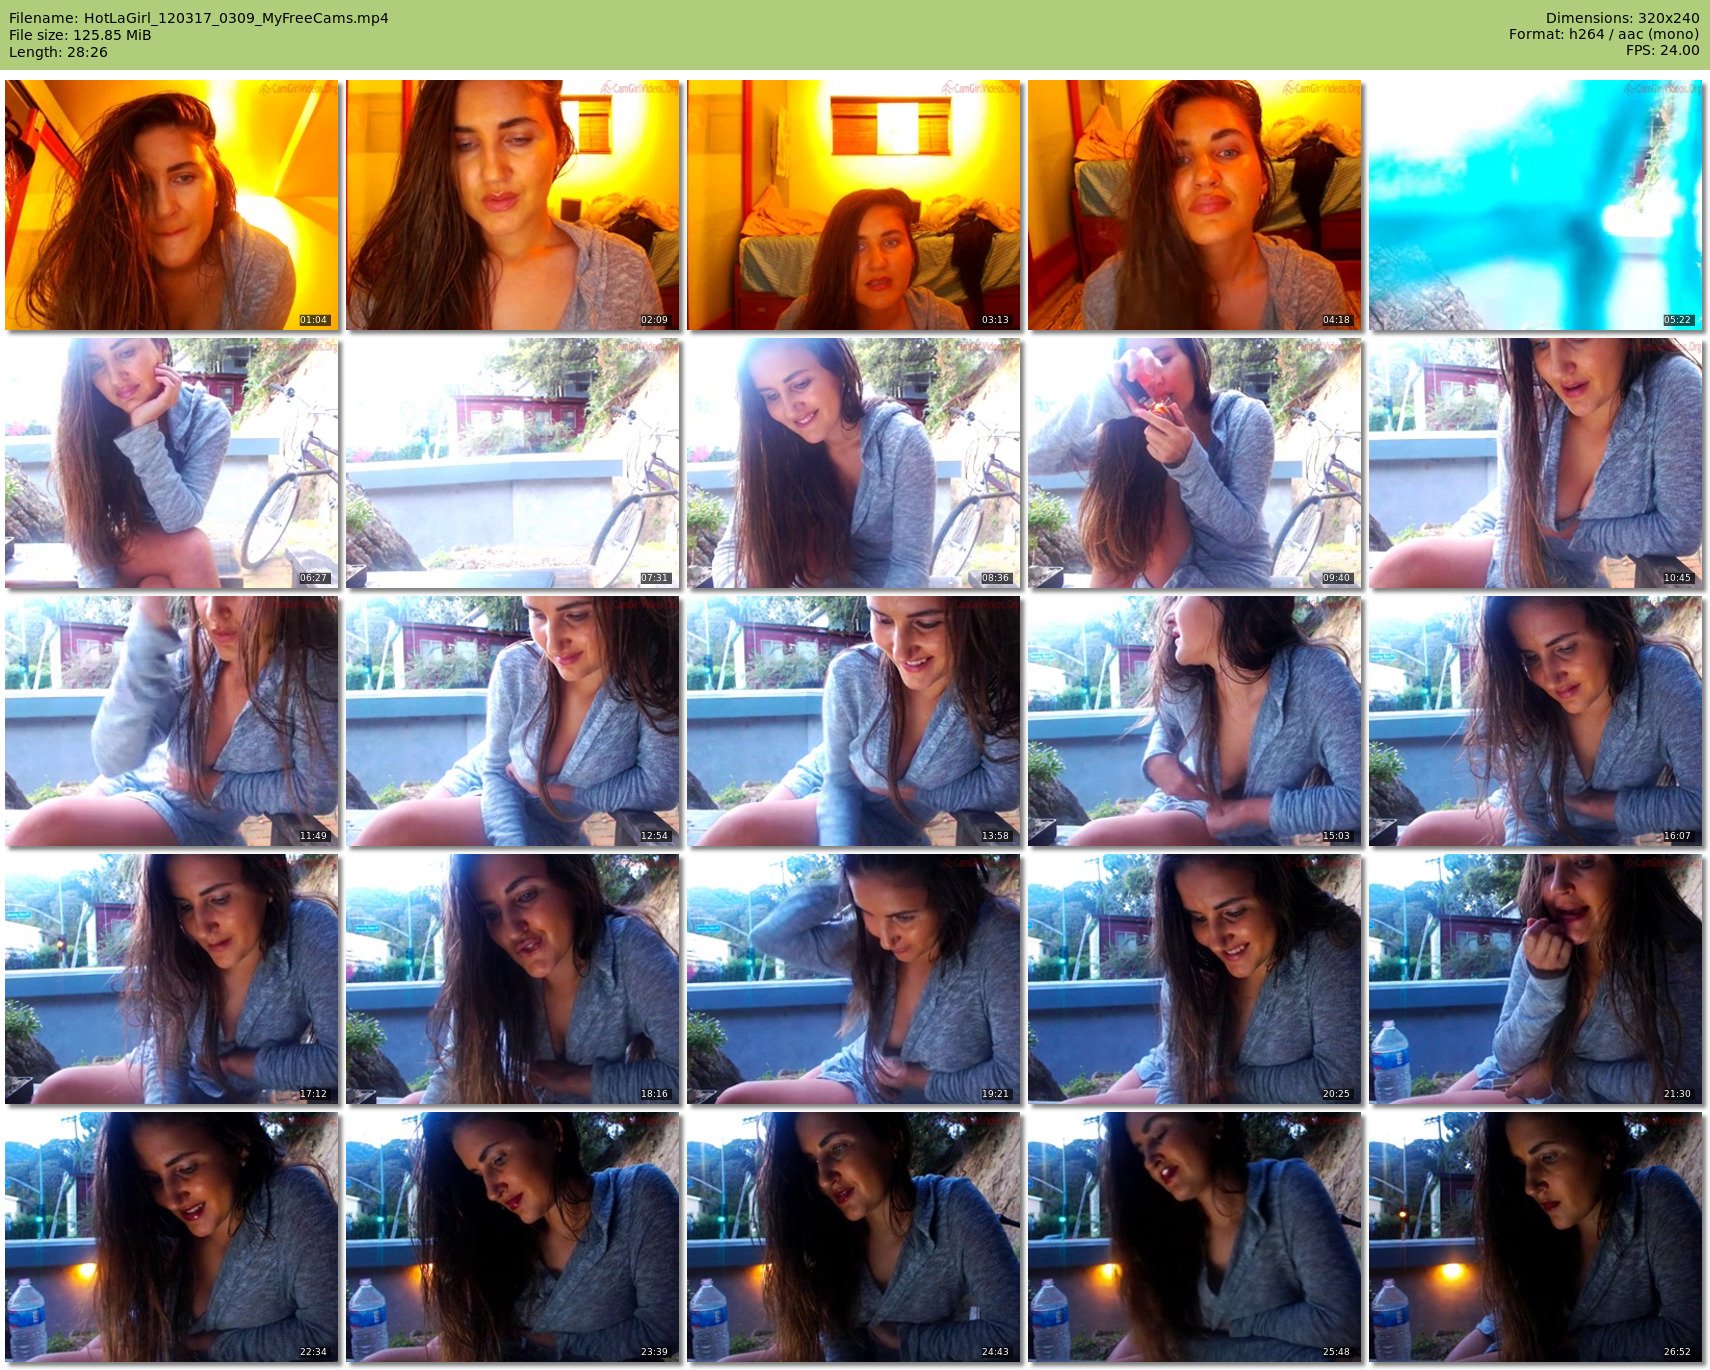Pick the thumbnail timestamped 18:16

(513, 979)
